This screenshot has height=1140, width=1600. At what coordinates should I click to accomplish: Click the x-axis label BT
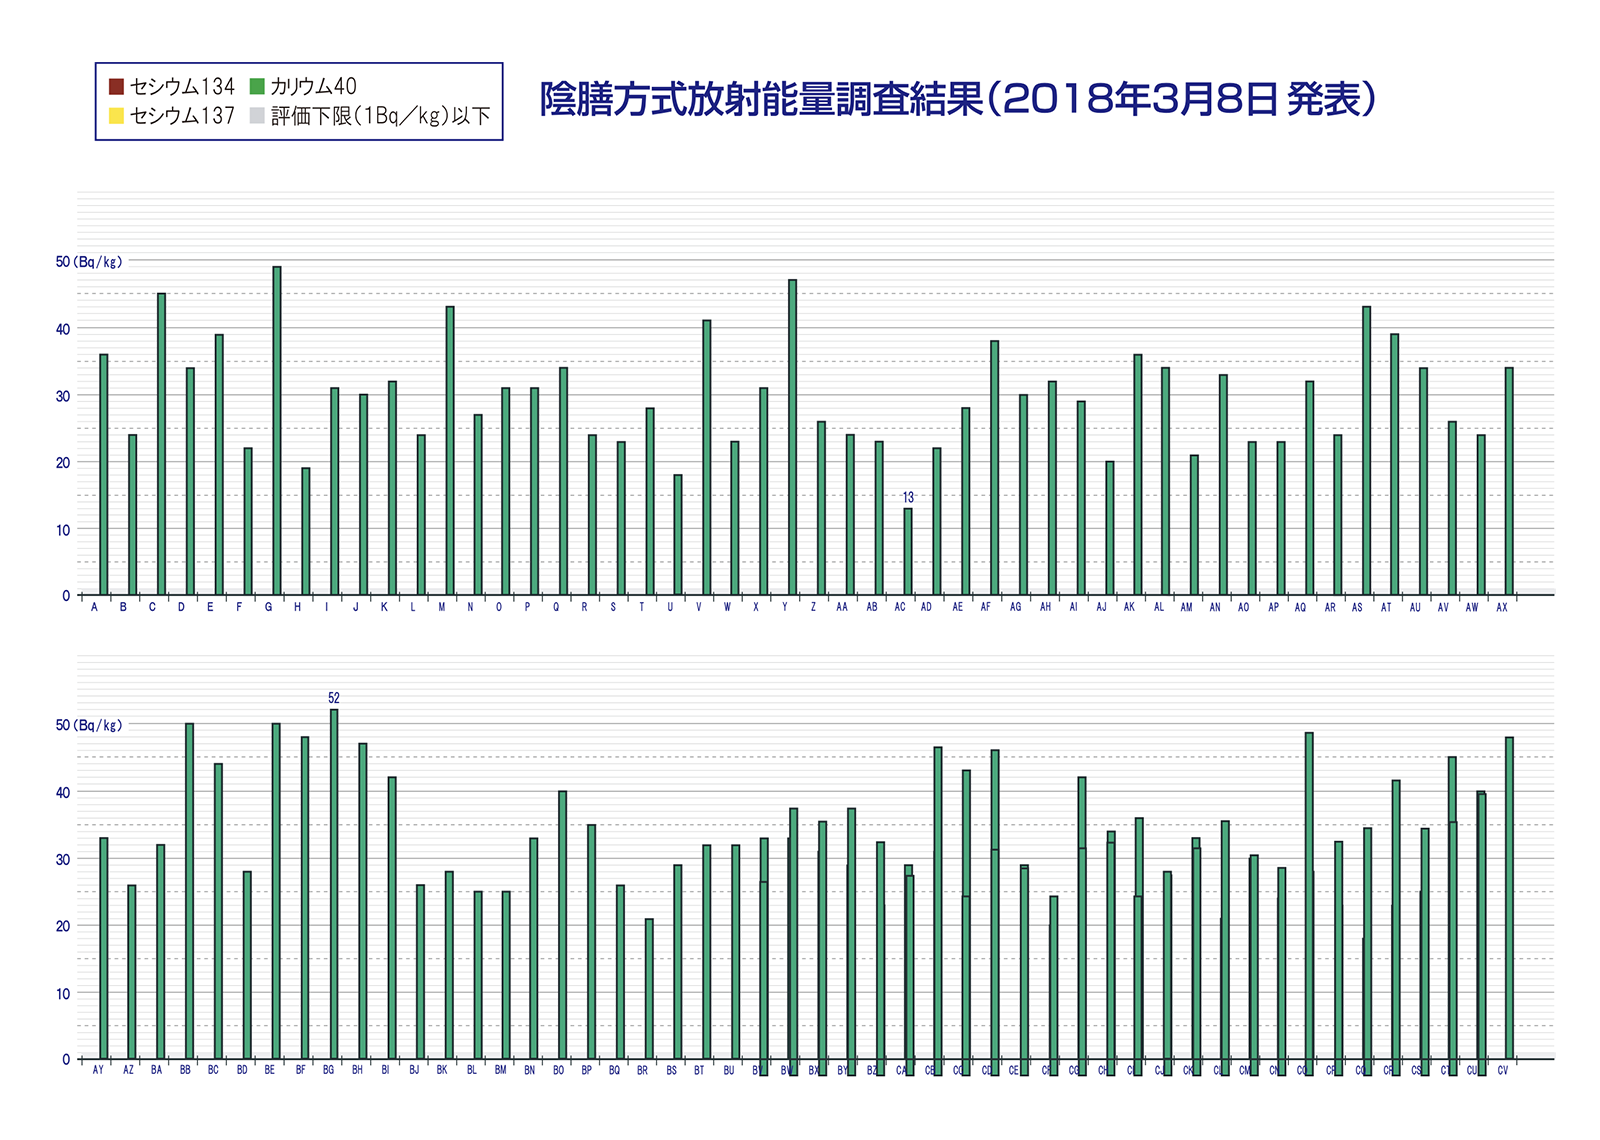click(699, 1070)
